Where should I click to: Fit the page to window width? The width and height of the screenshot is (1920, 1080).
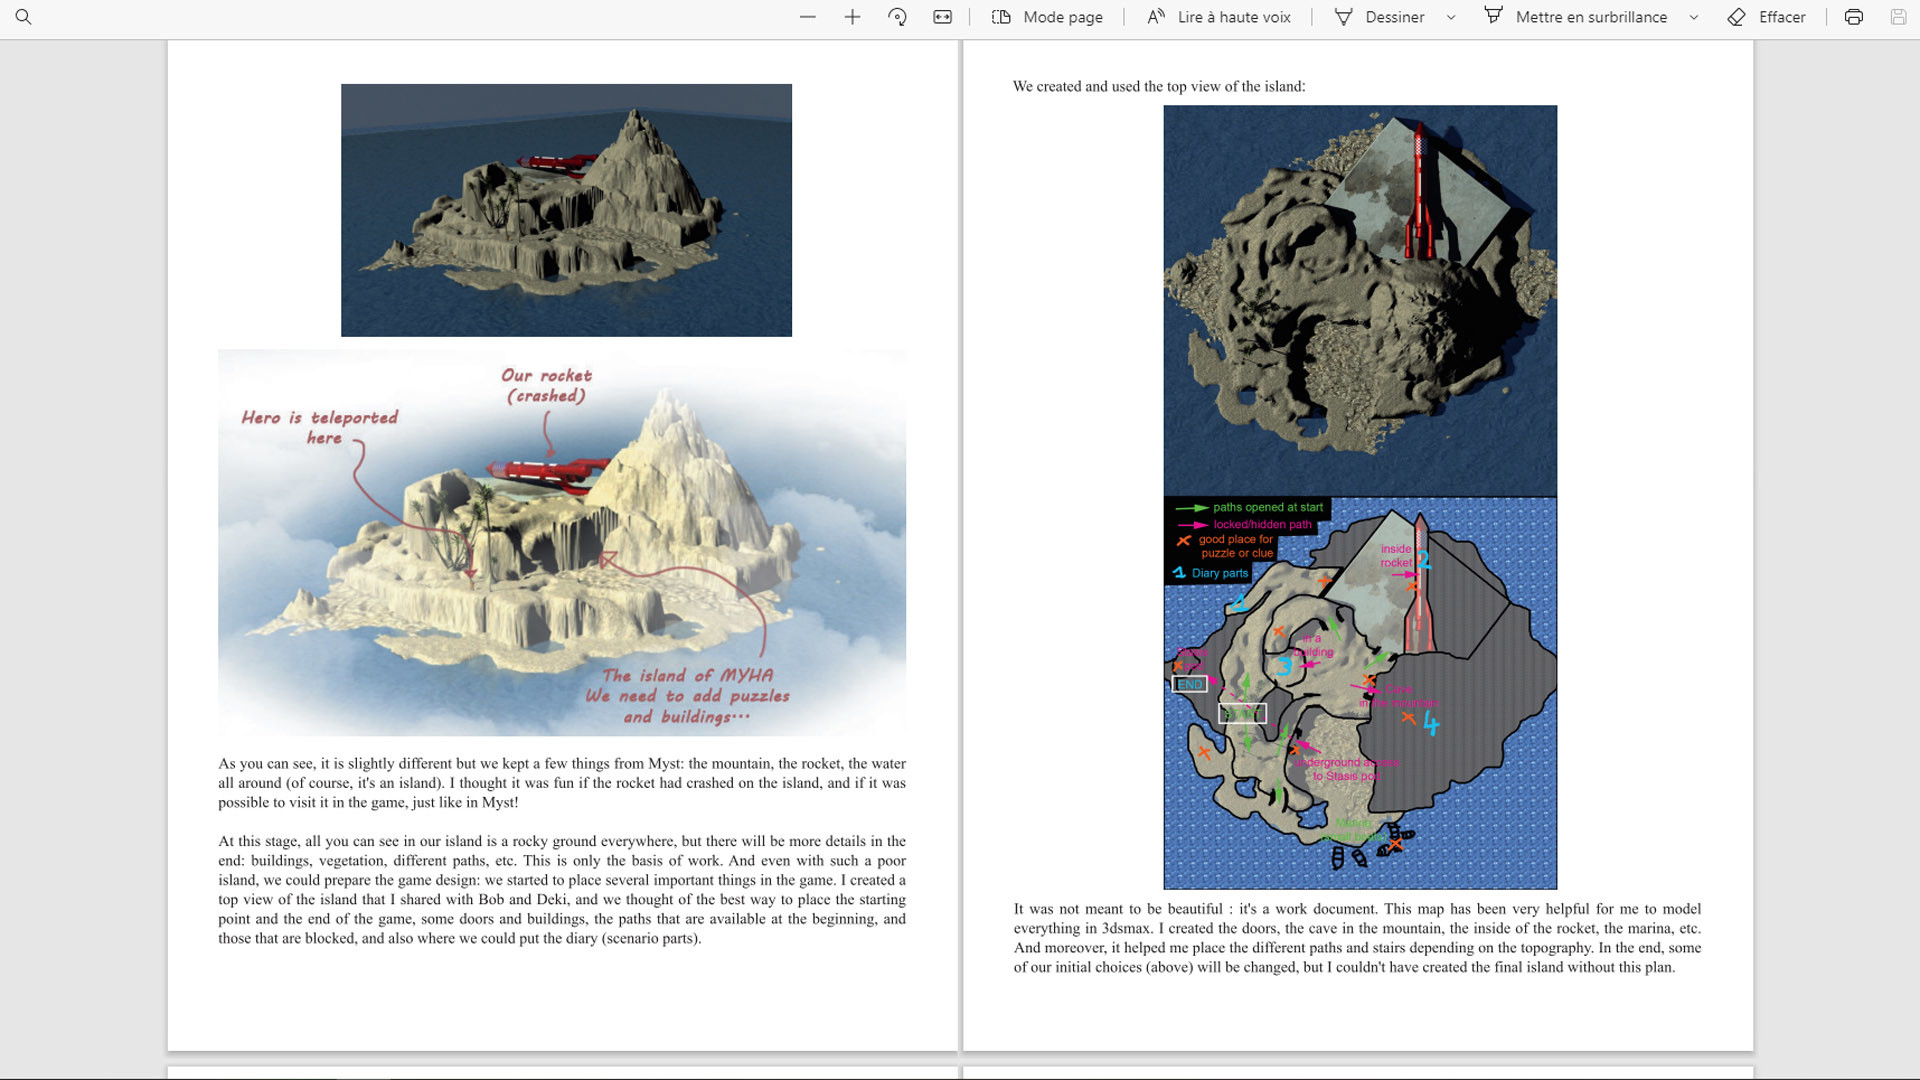click(941, 17)
